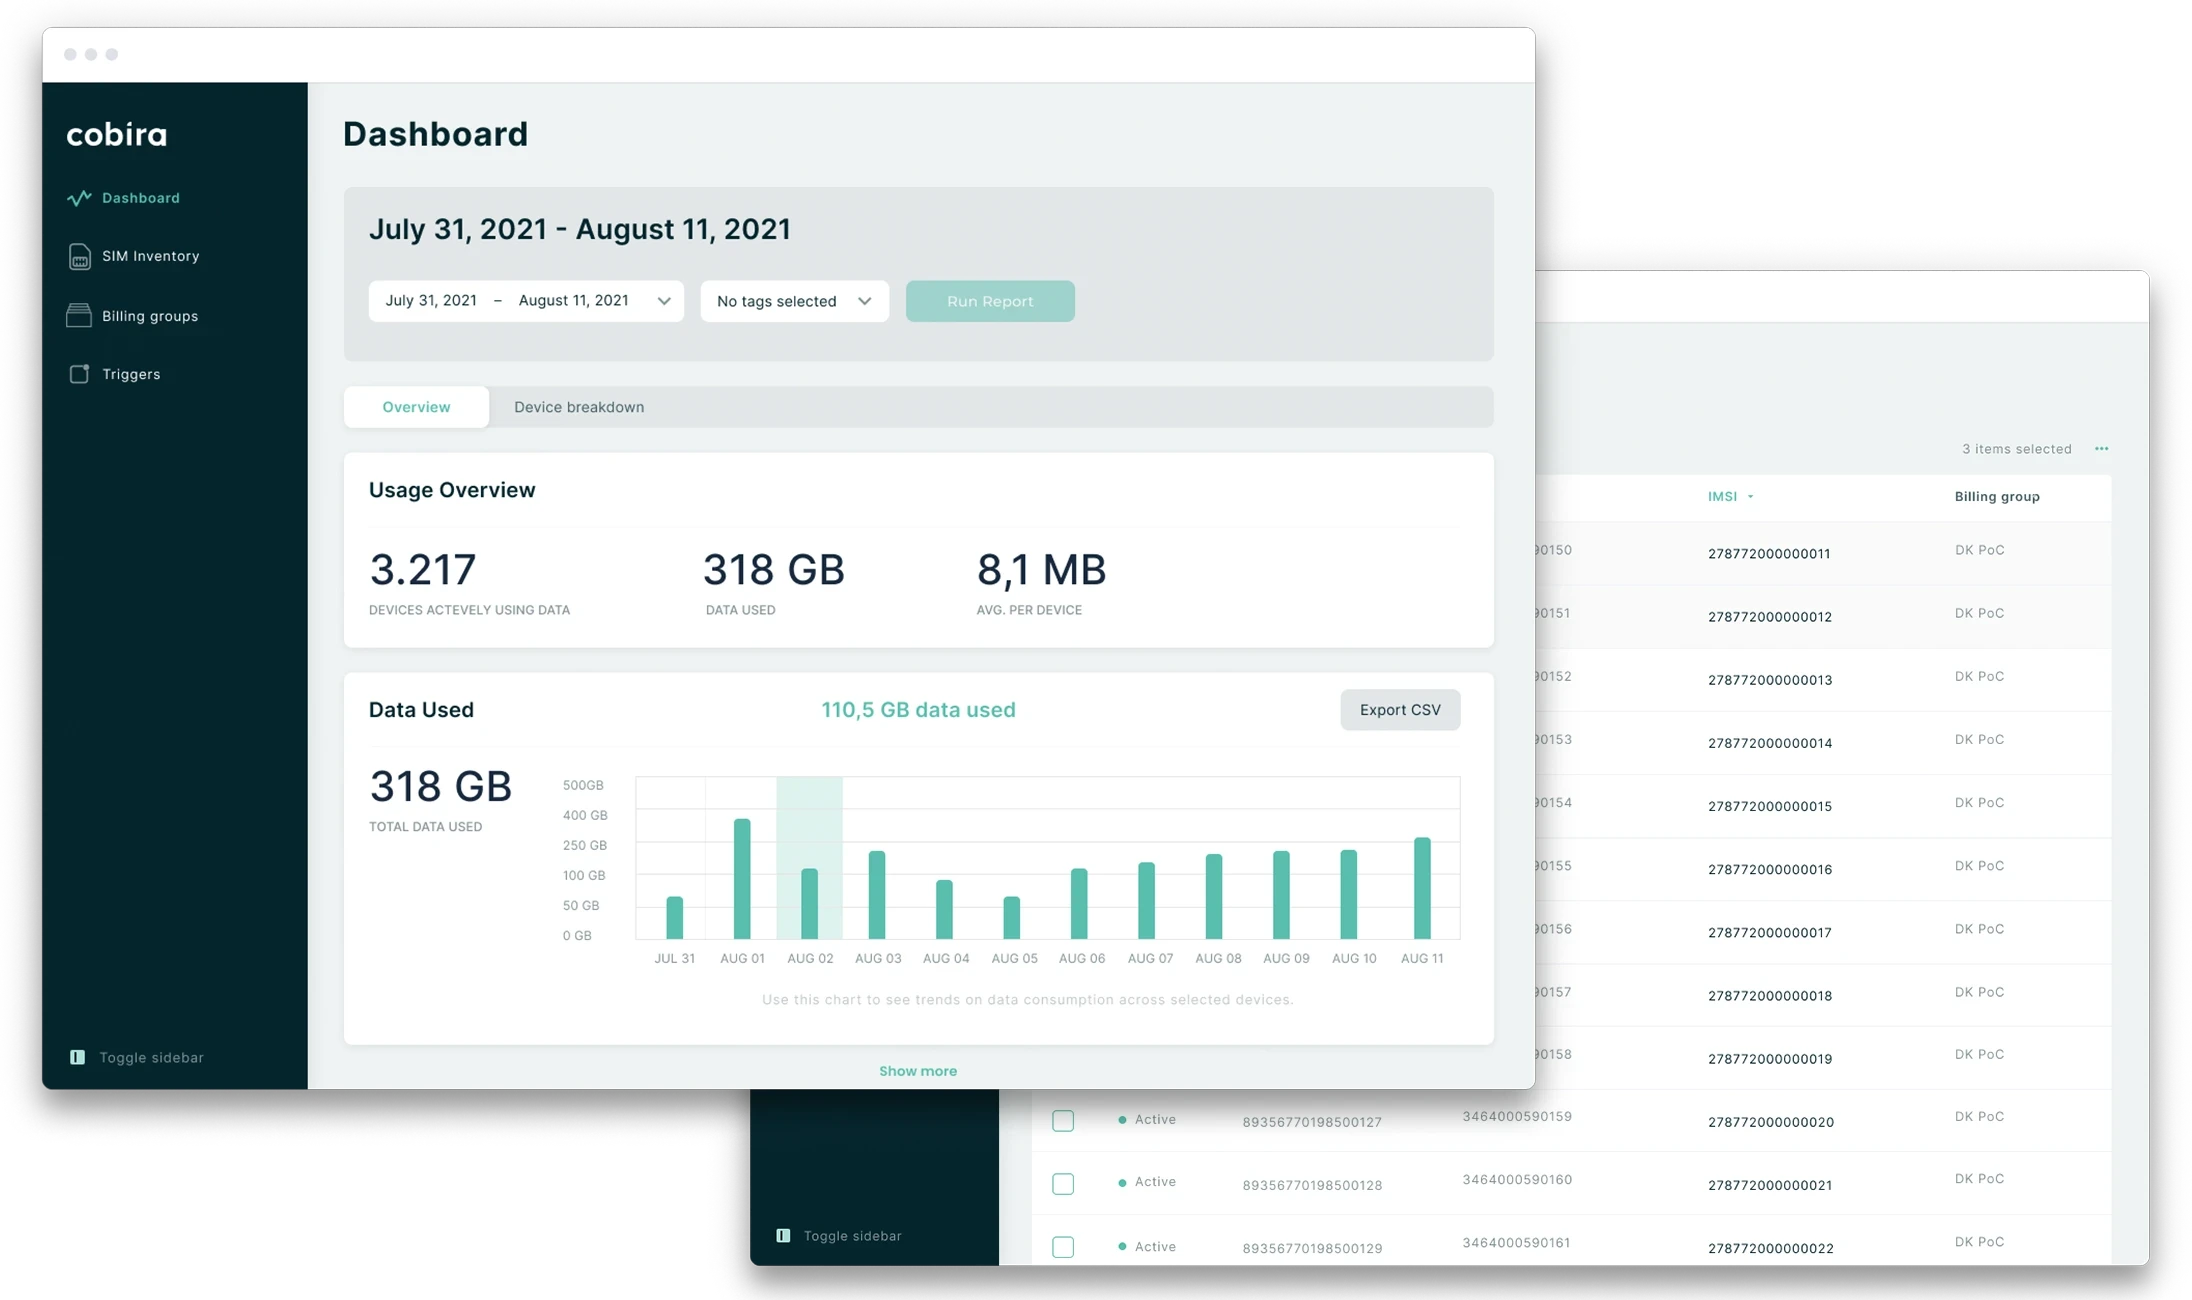Click the July 31, 2021 start date field
This screenshot has width=2192, height=1300.
pos(431,300)
